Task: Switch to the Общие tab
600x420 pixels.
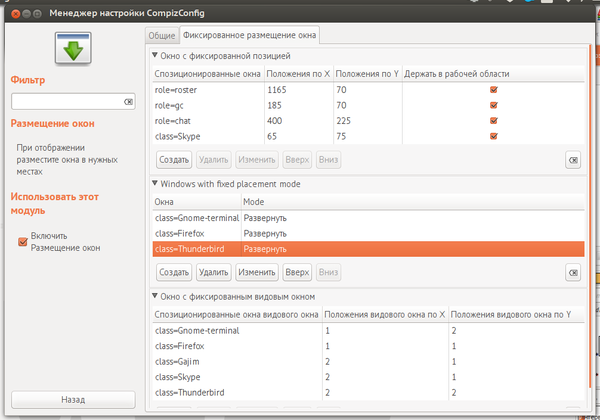Action: coord(162,35)
